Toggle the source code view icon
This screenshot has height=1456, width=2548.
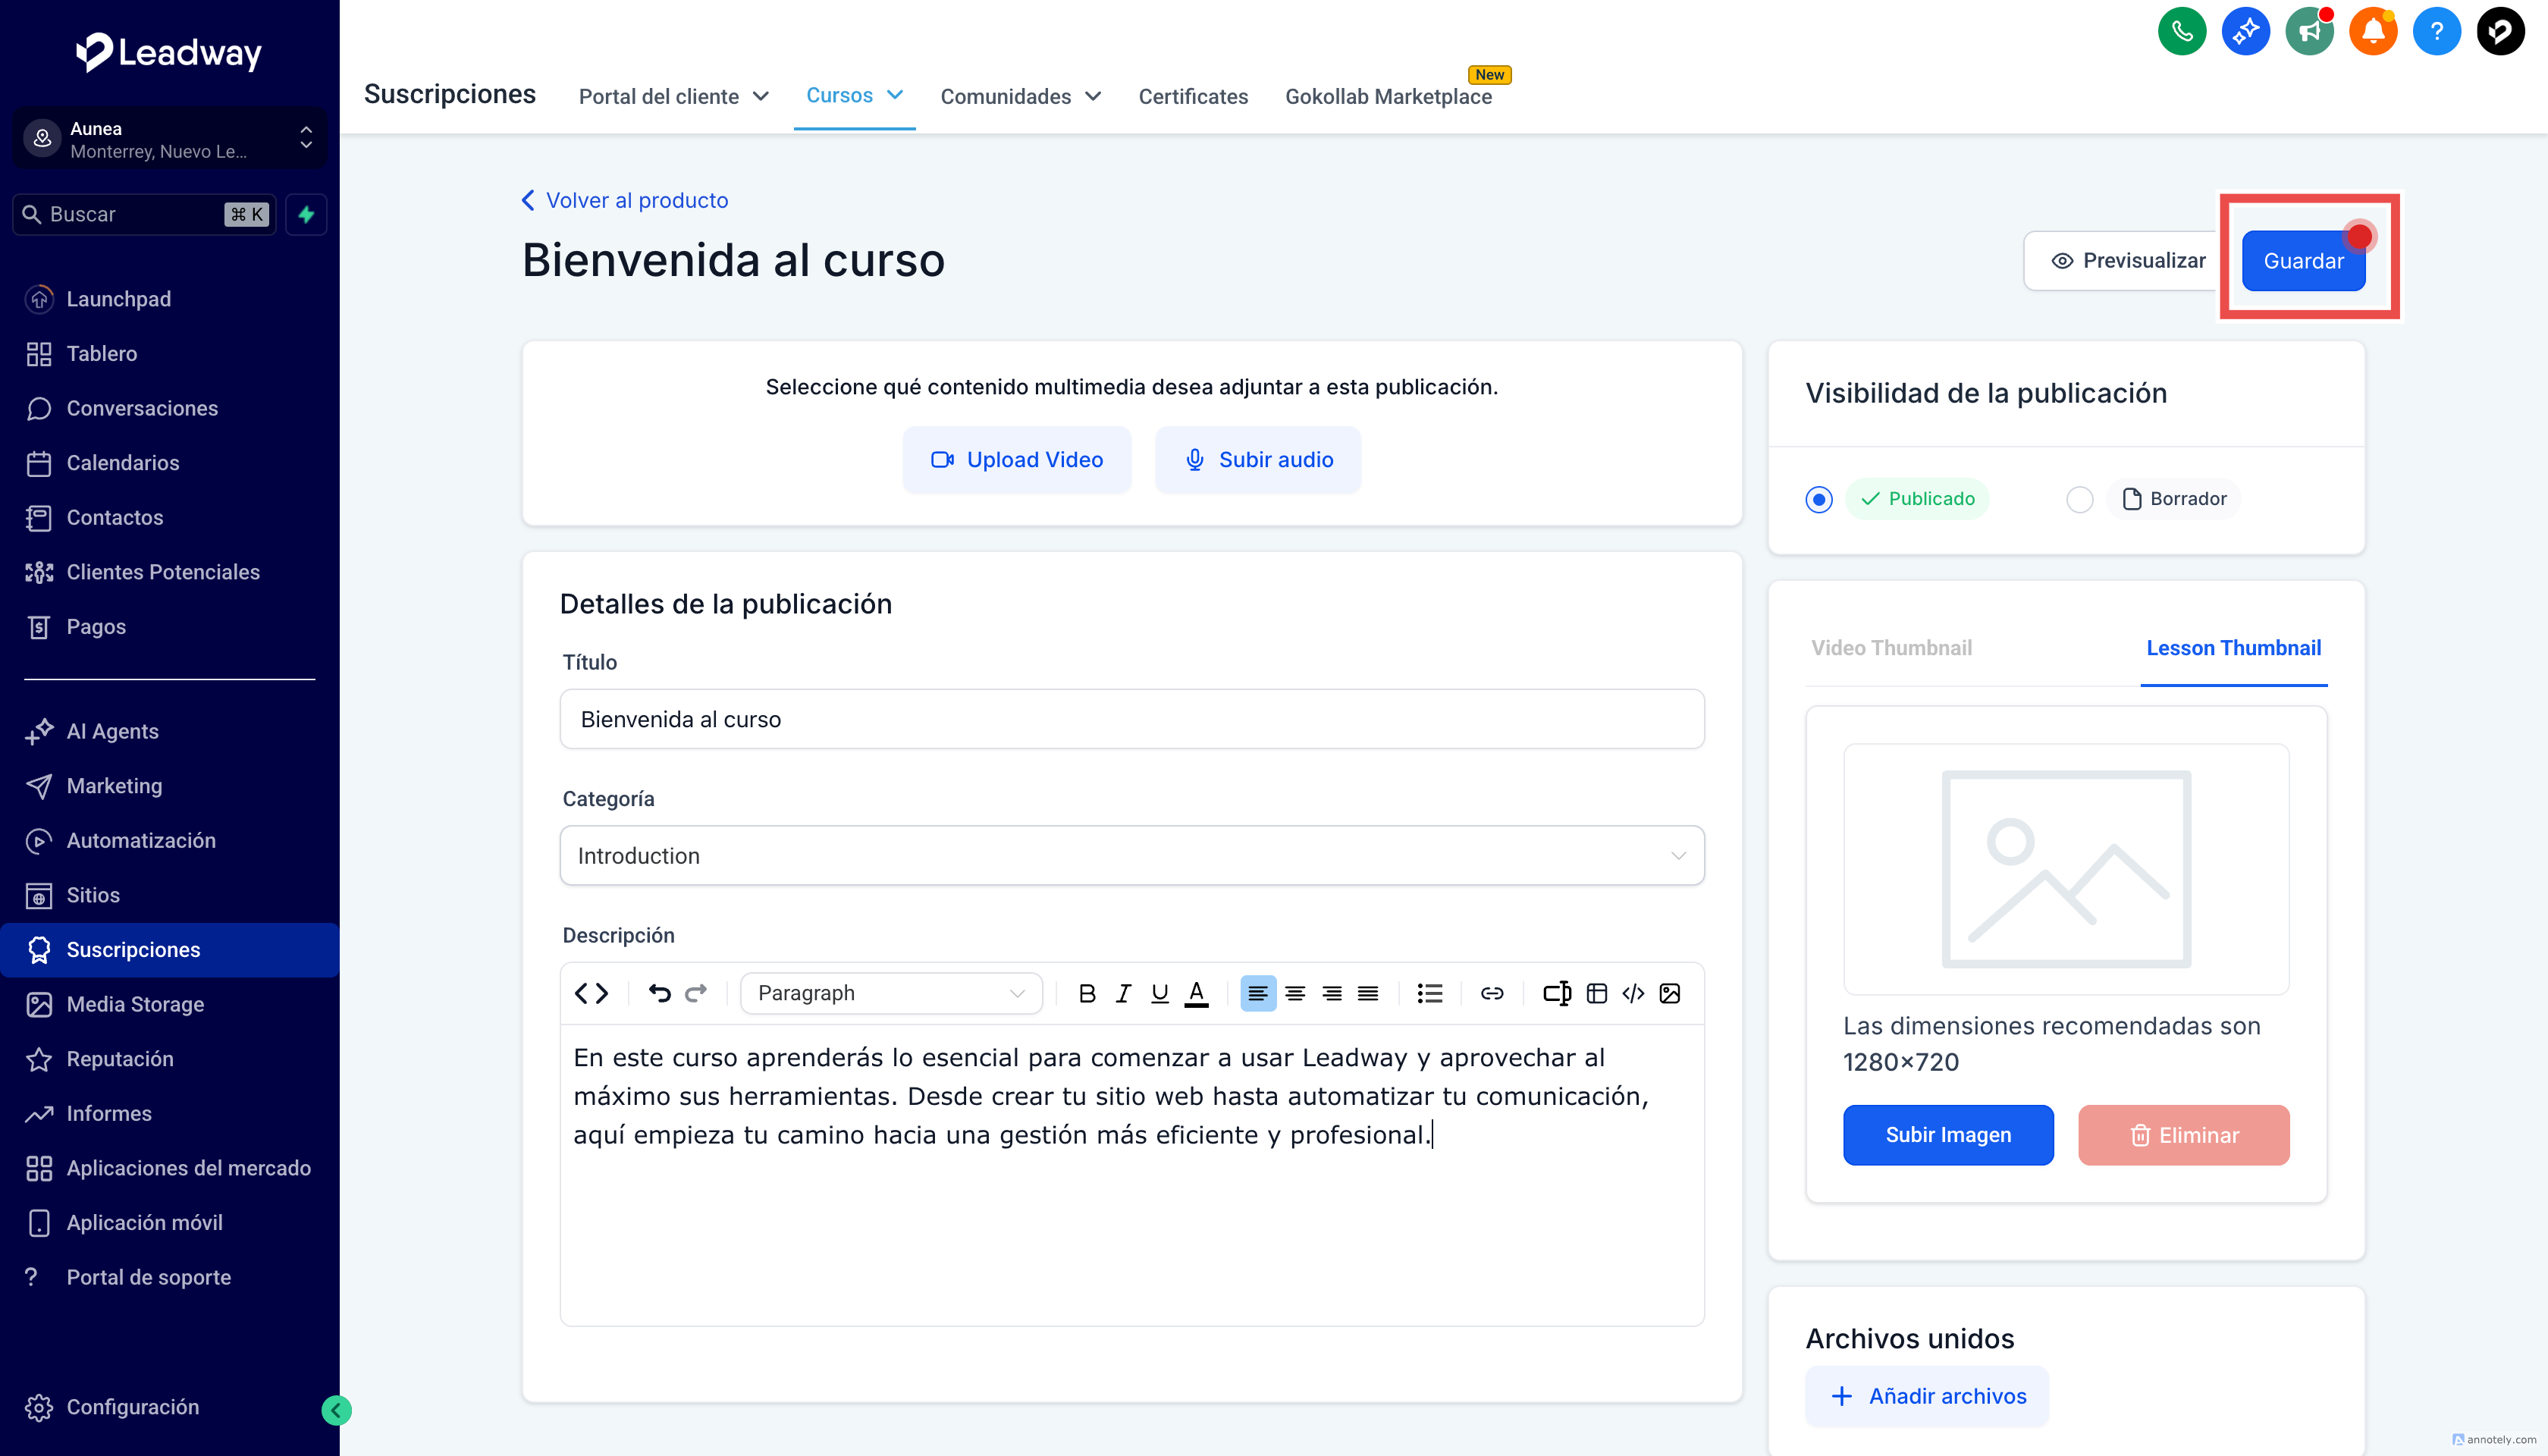[591, 993]
